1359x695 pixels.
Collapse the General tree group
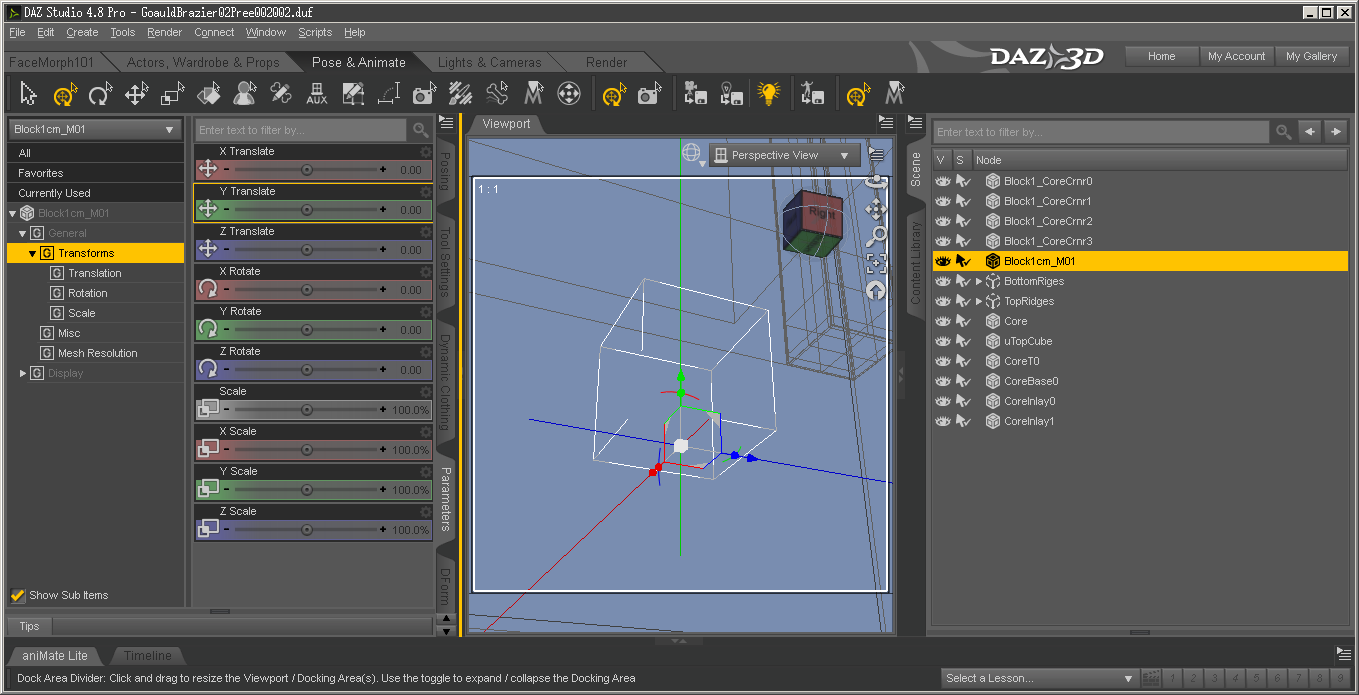[22, 233]
